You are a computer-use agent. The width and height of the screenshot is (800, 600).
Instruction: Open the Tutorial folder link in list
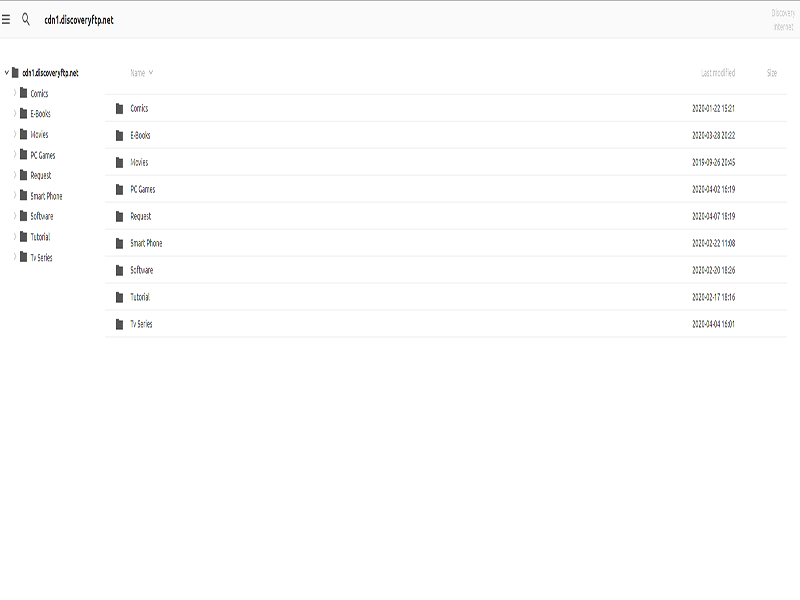(x=140, y=297)
